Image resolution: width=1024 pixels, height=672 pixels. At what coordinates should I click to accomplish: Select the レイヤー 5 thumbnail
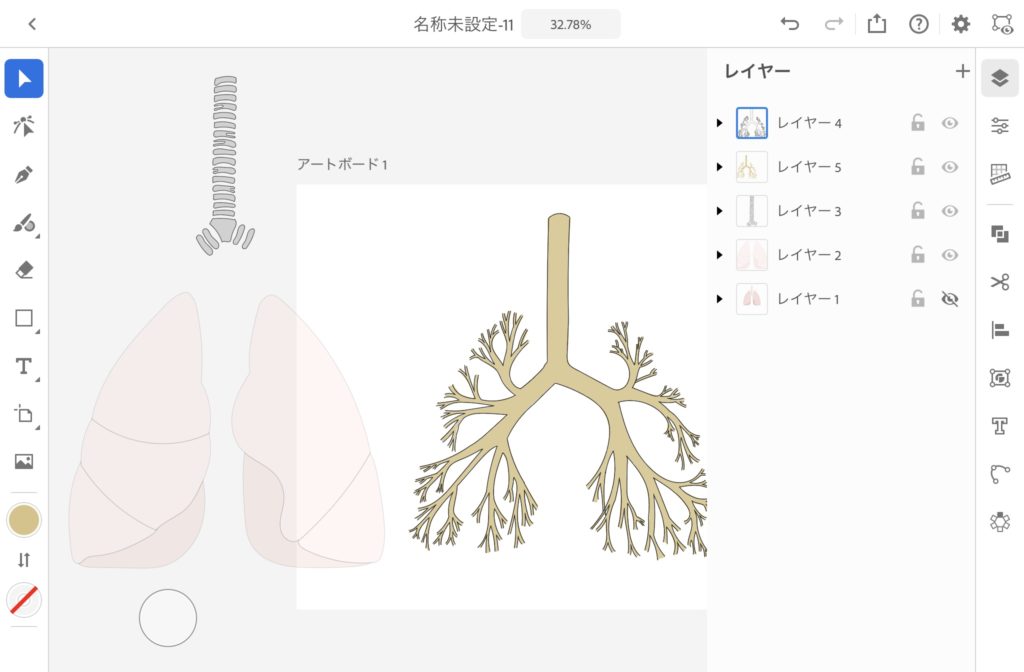coord(752,167)
